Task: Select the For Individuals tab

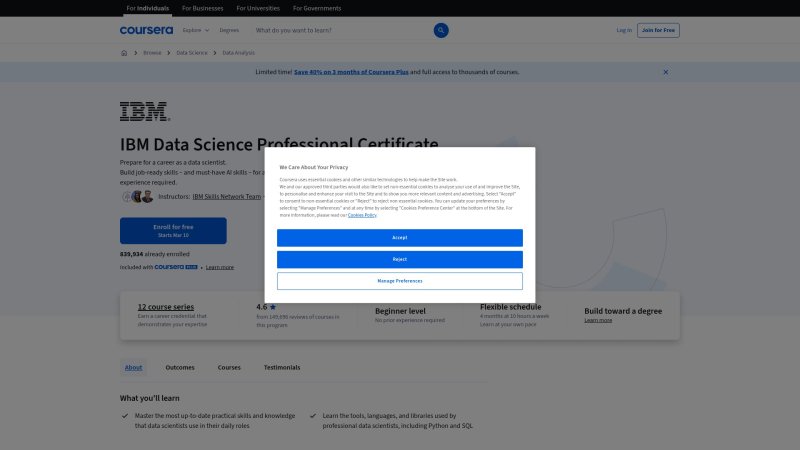Action: tap(147, 8)
